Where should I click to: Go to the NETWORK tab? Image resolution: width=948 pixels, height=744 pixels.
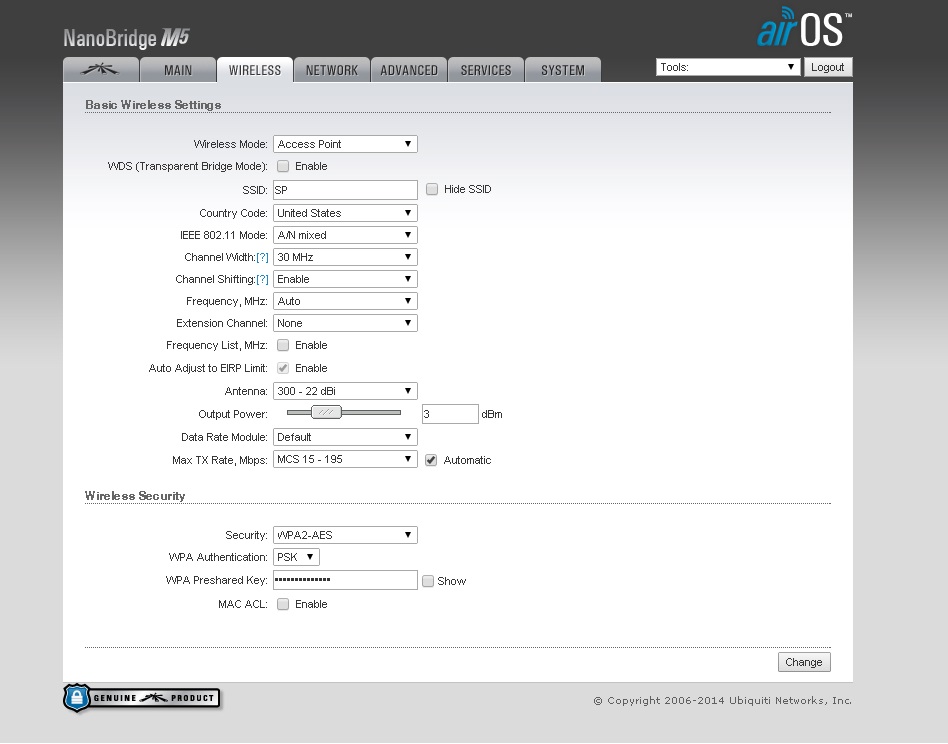point(332,70)
